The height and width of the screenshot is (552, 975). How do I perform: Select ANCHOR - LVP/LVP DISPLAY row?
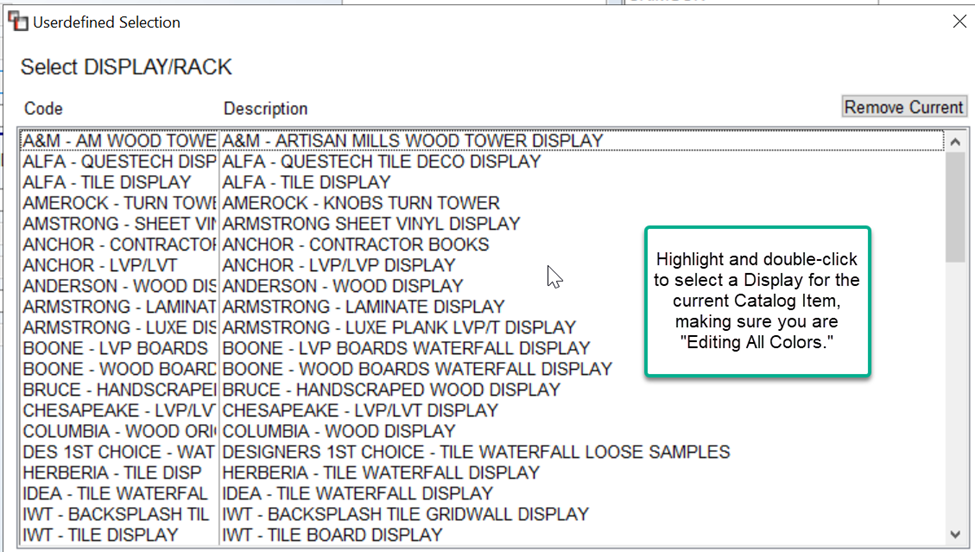tap(482, 265)
